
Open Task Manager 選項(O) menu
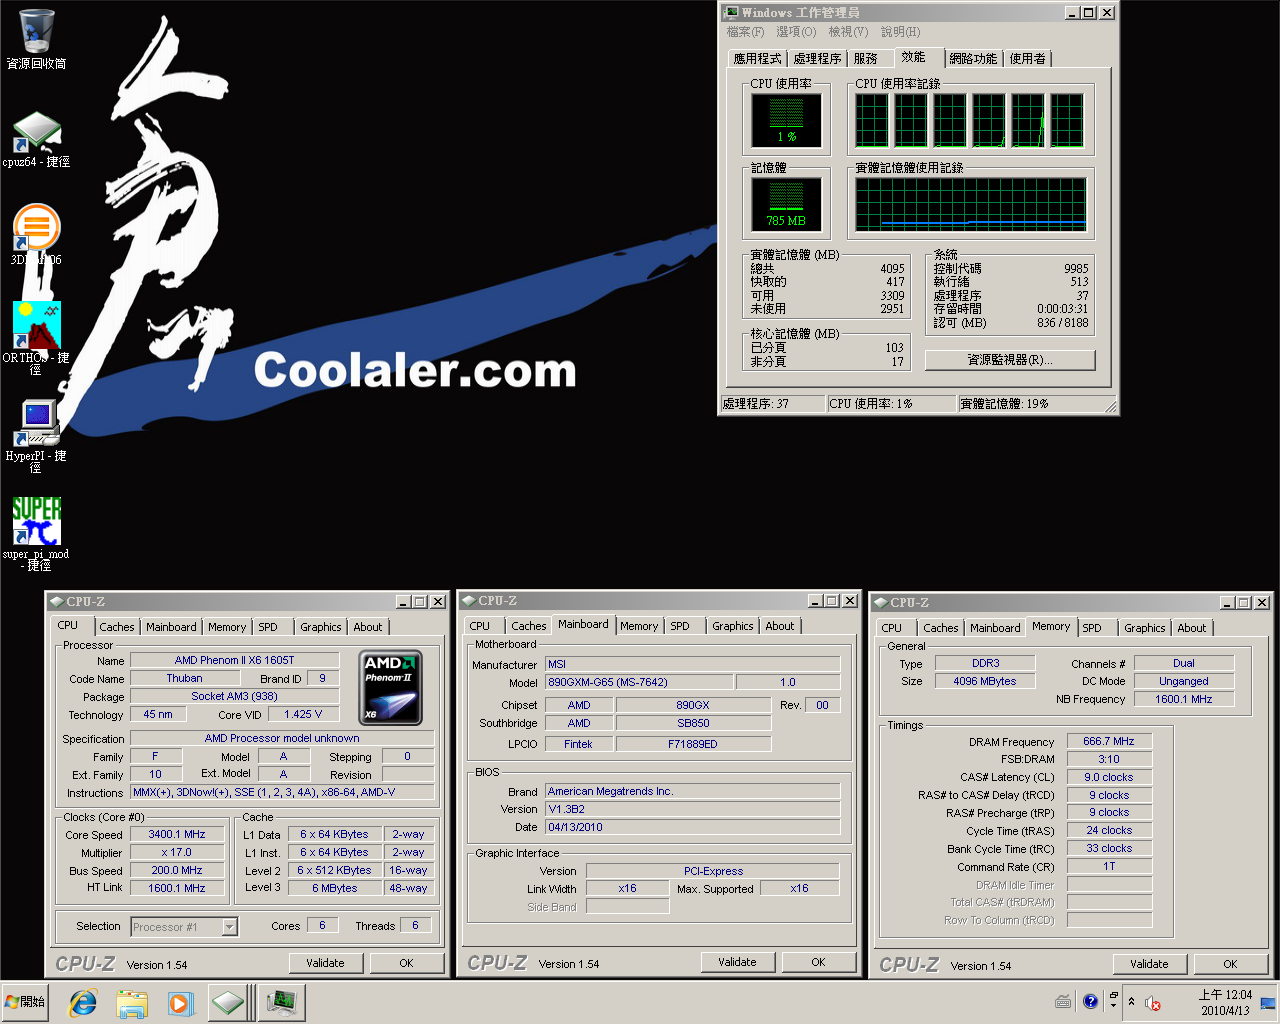pos(796,32)
